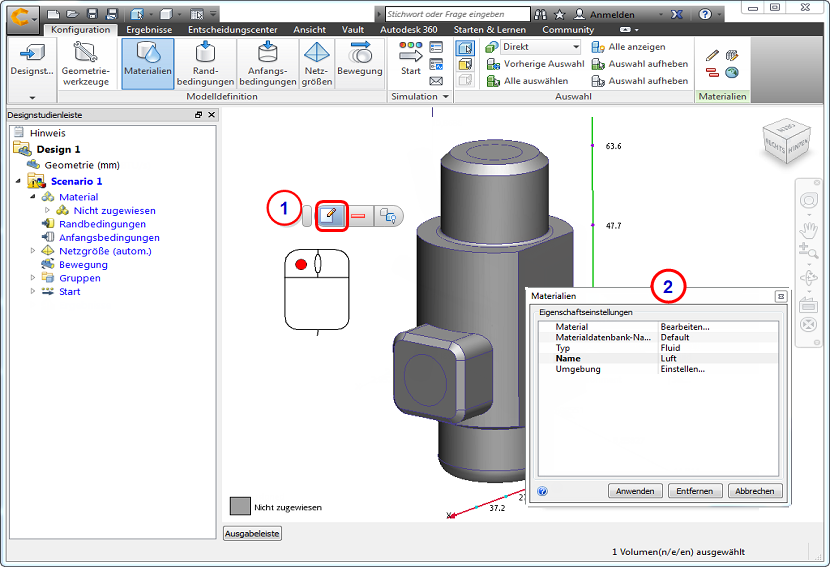Click the ViewCube in the model viewport
830x567 pixels.
point(787,139)
